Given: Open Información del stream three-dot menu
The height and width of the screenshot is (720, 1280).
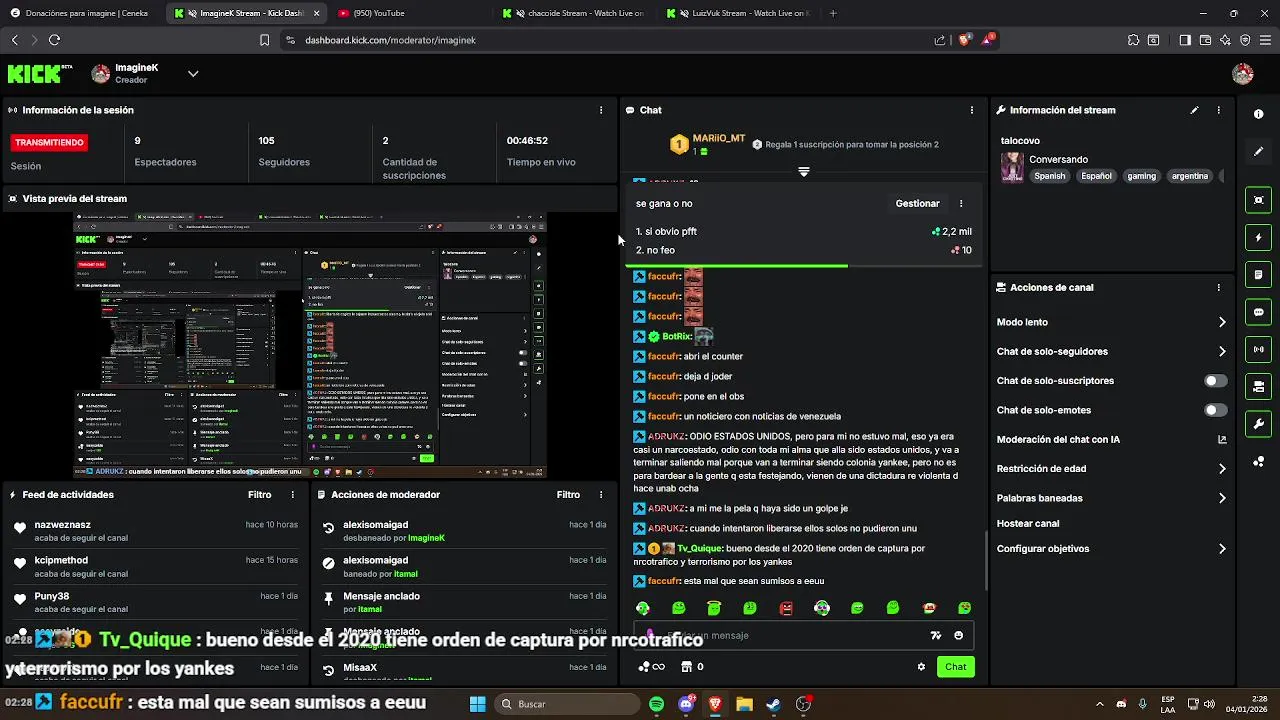Looking at the screenshot, I should [1218, 110].
